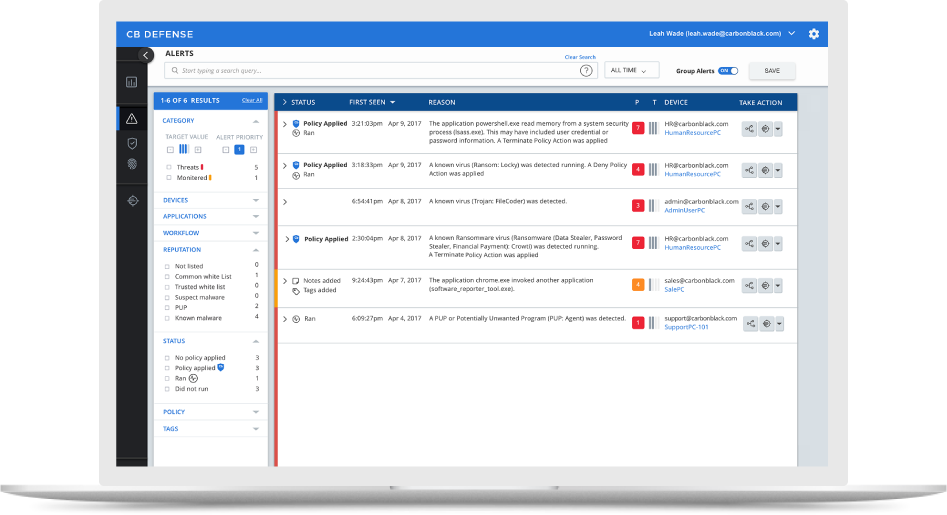This screenshot has height=515, width=947.
Task: Check the Known malware checkbox
Action: pyautogui.click(x=167, y=318)
